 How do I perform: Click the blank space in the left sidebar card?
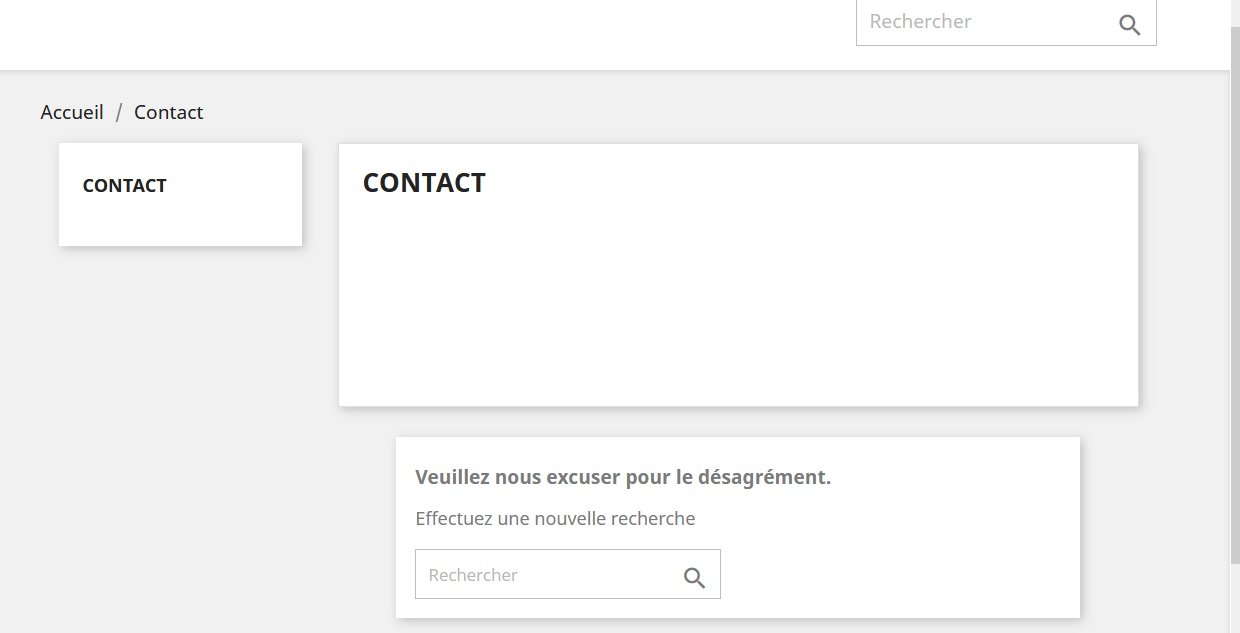(x=180, y=222)
